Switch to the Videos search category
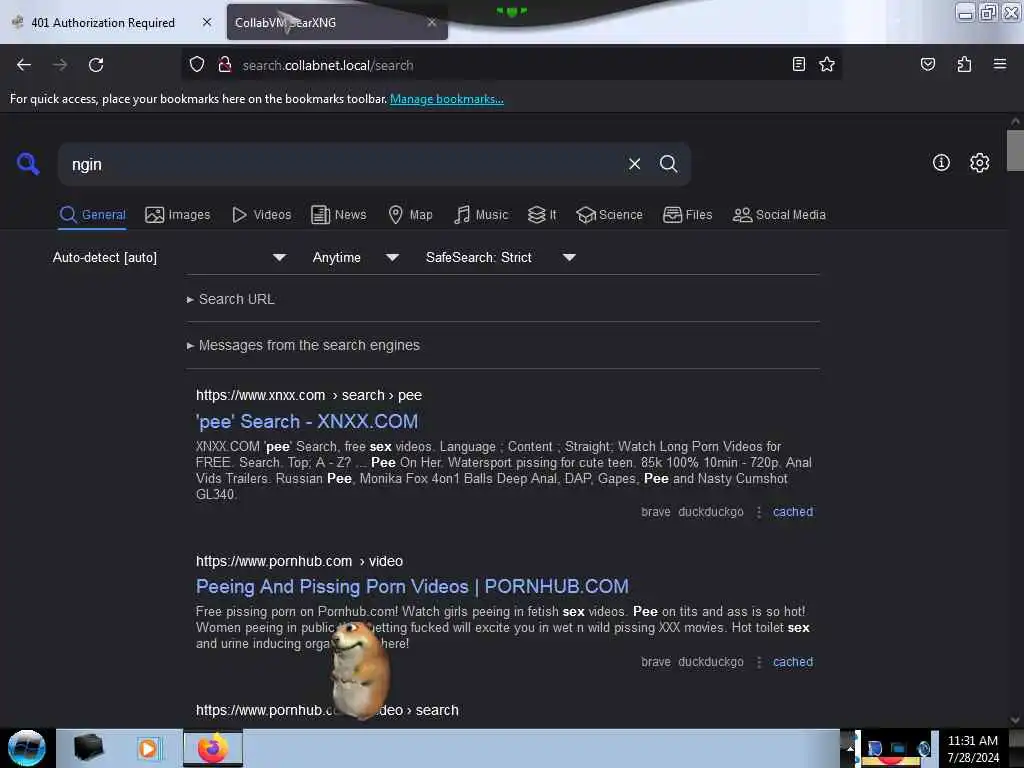Screen dimensions: 1024x768 pyautogui.click(x=262, y=215)
